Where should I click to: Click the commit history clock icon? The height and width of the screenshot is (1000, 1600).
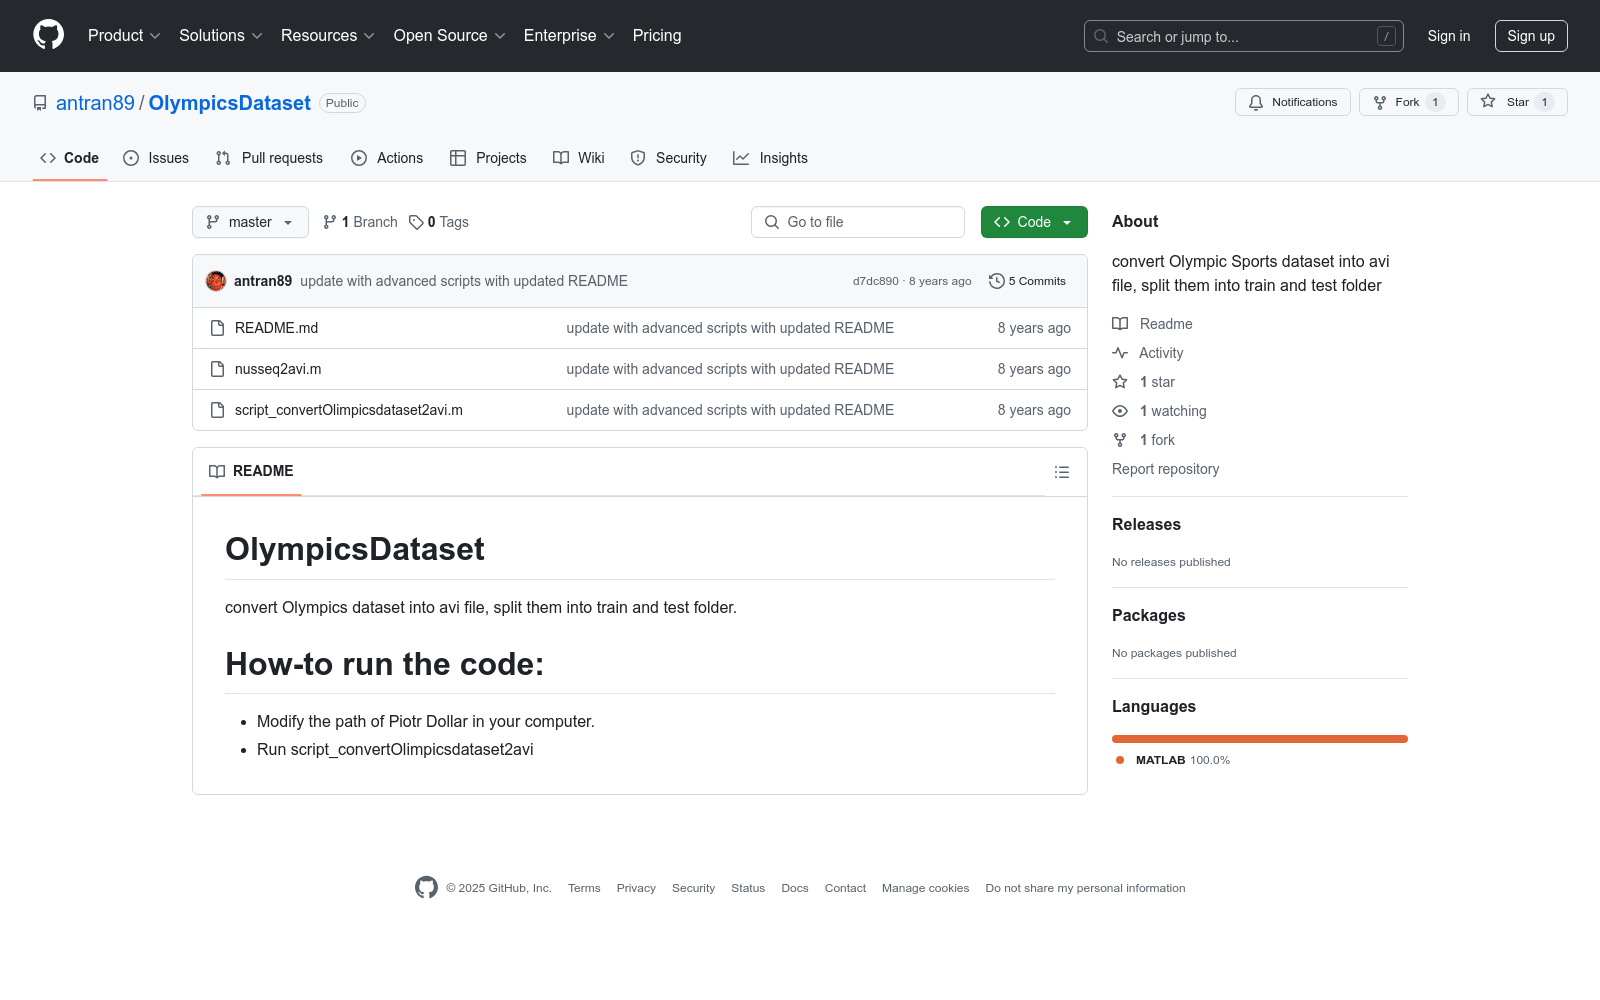point(996,281)
